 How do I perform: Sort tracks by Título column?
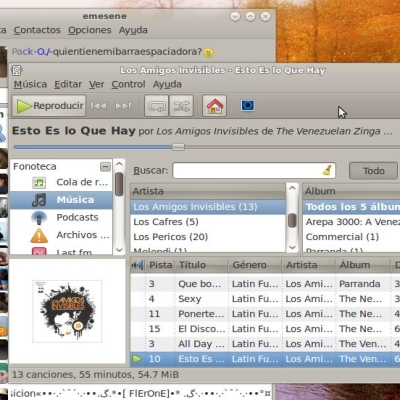coord(202,265)
